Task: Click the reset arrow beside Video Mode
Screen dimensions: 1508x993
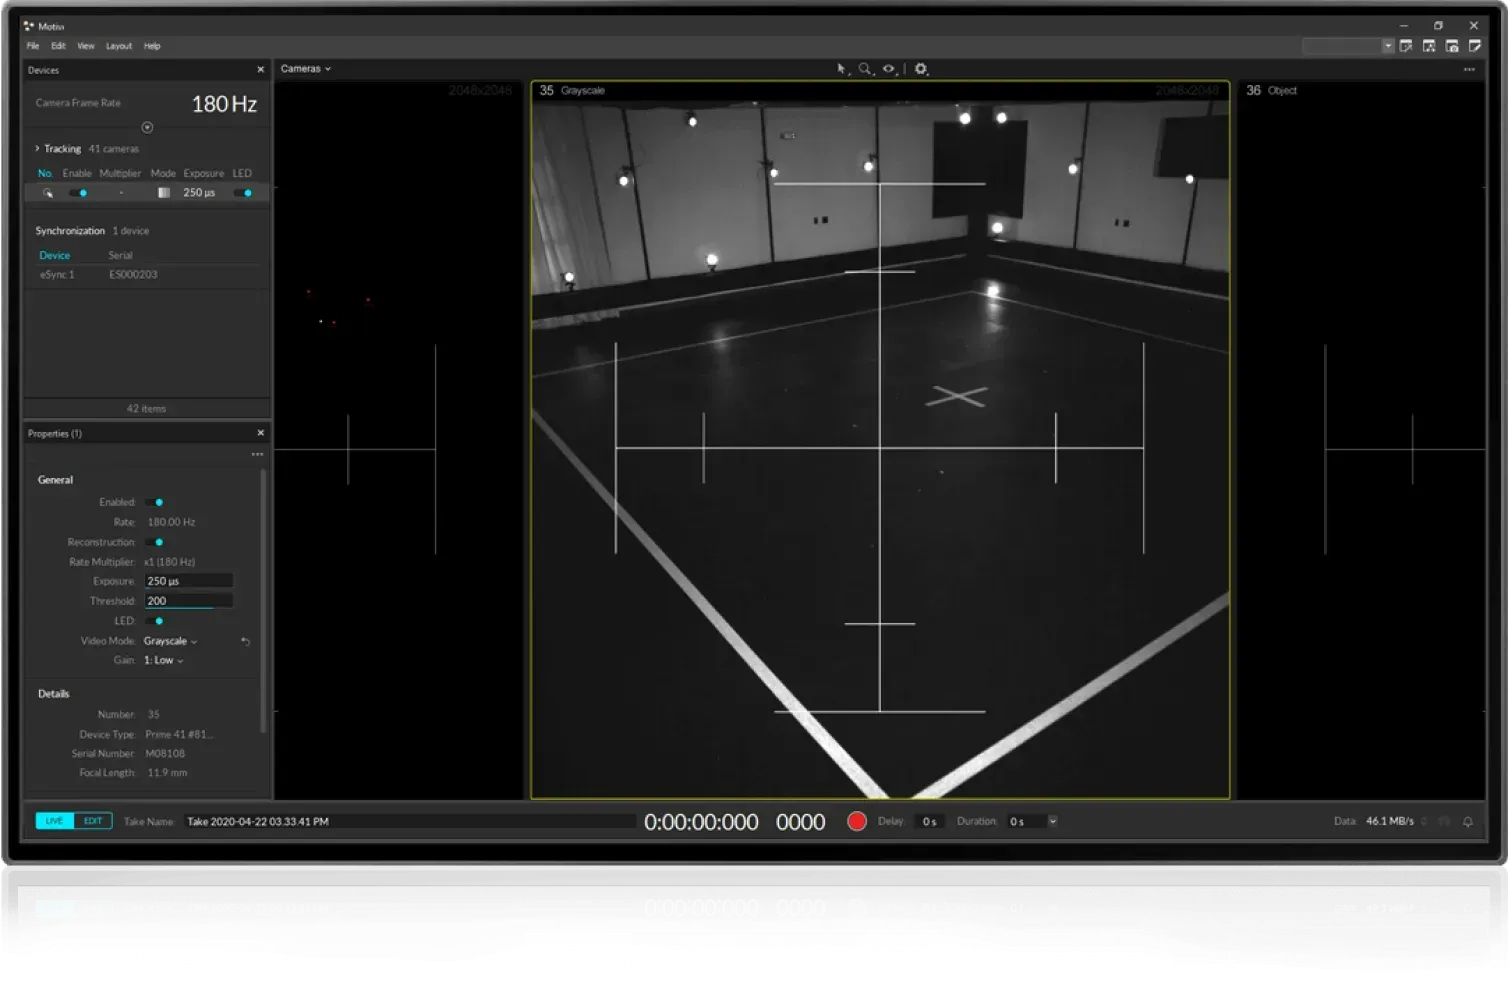Action: click(x=245, y=641)
